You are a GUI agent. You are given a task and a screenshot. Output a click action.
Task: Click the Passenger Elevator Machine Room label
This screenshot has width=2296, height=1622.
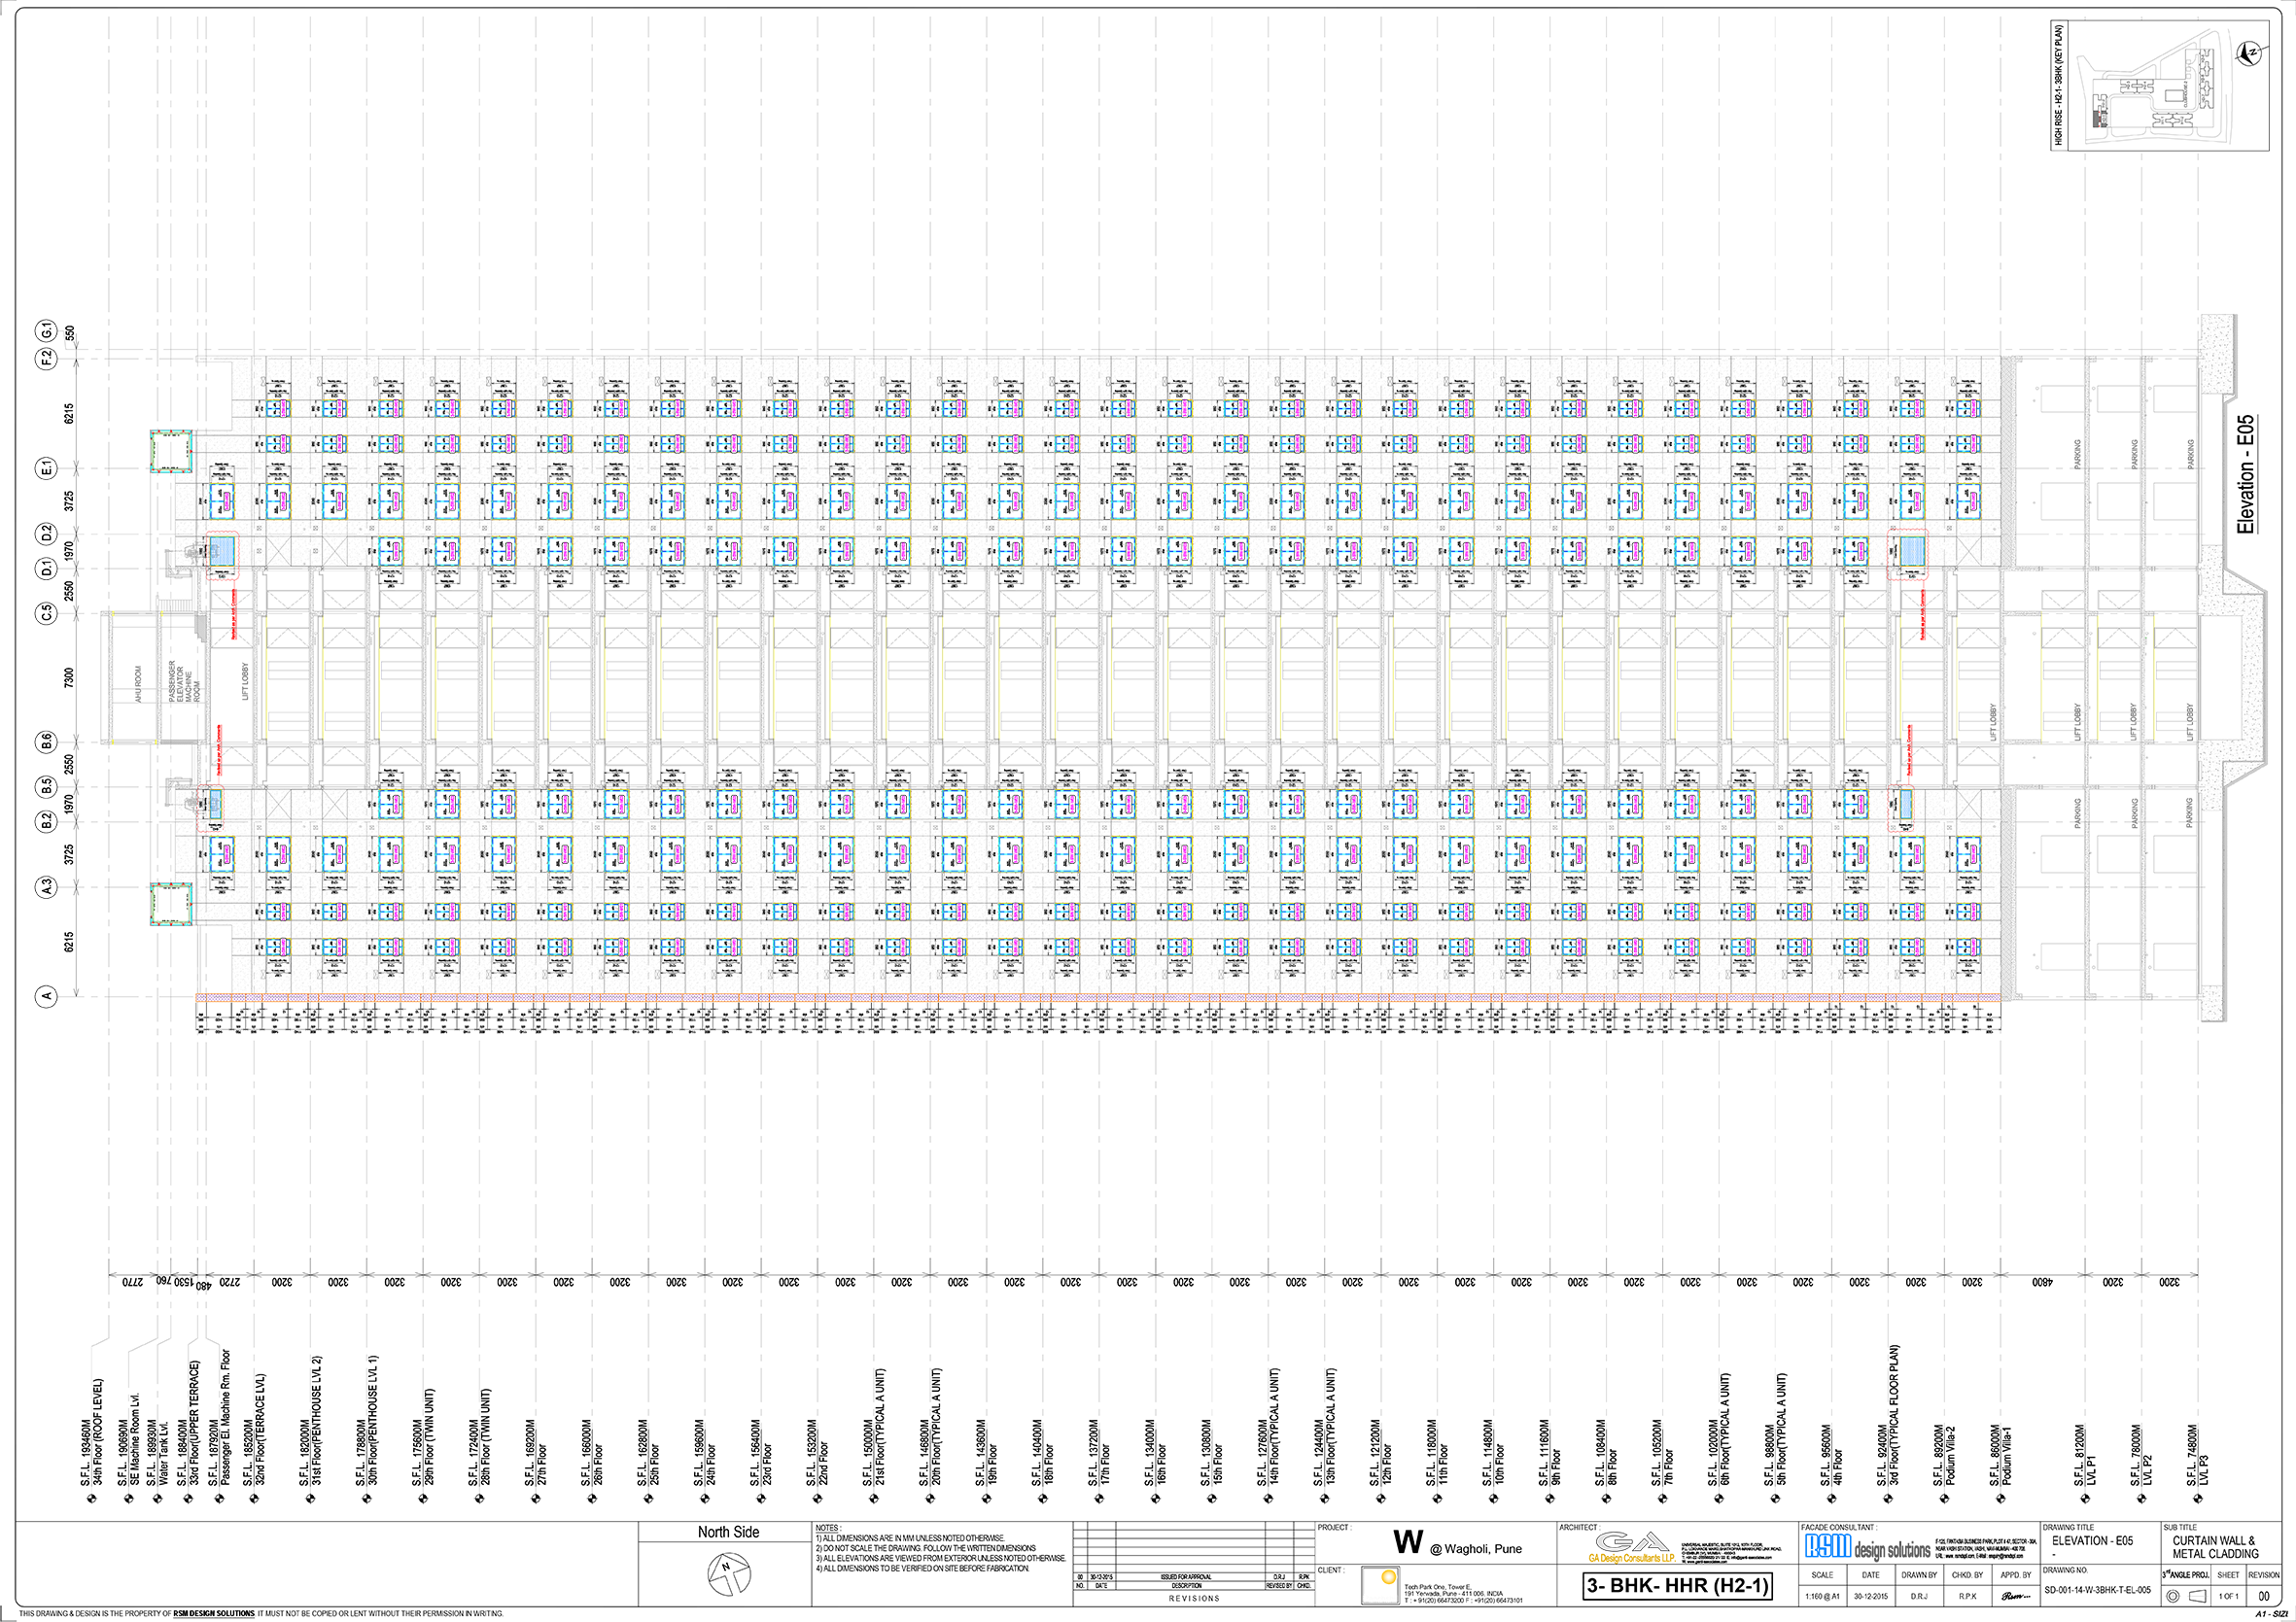183,681
